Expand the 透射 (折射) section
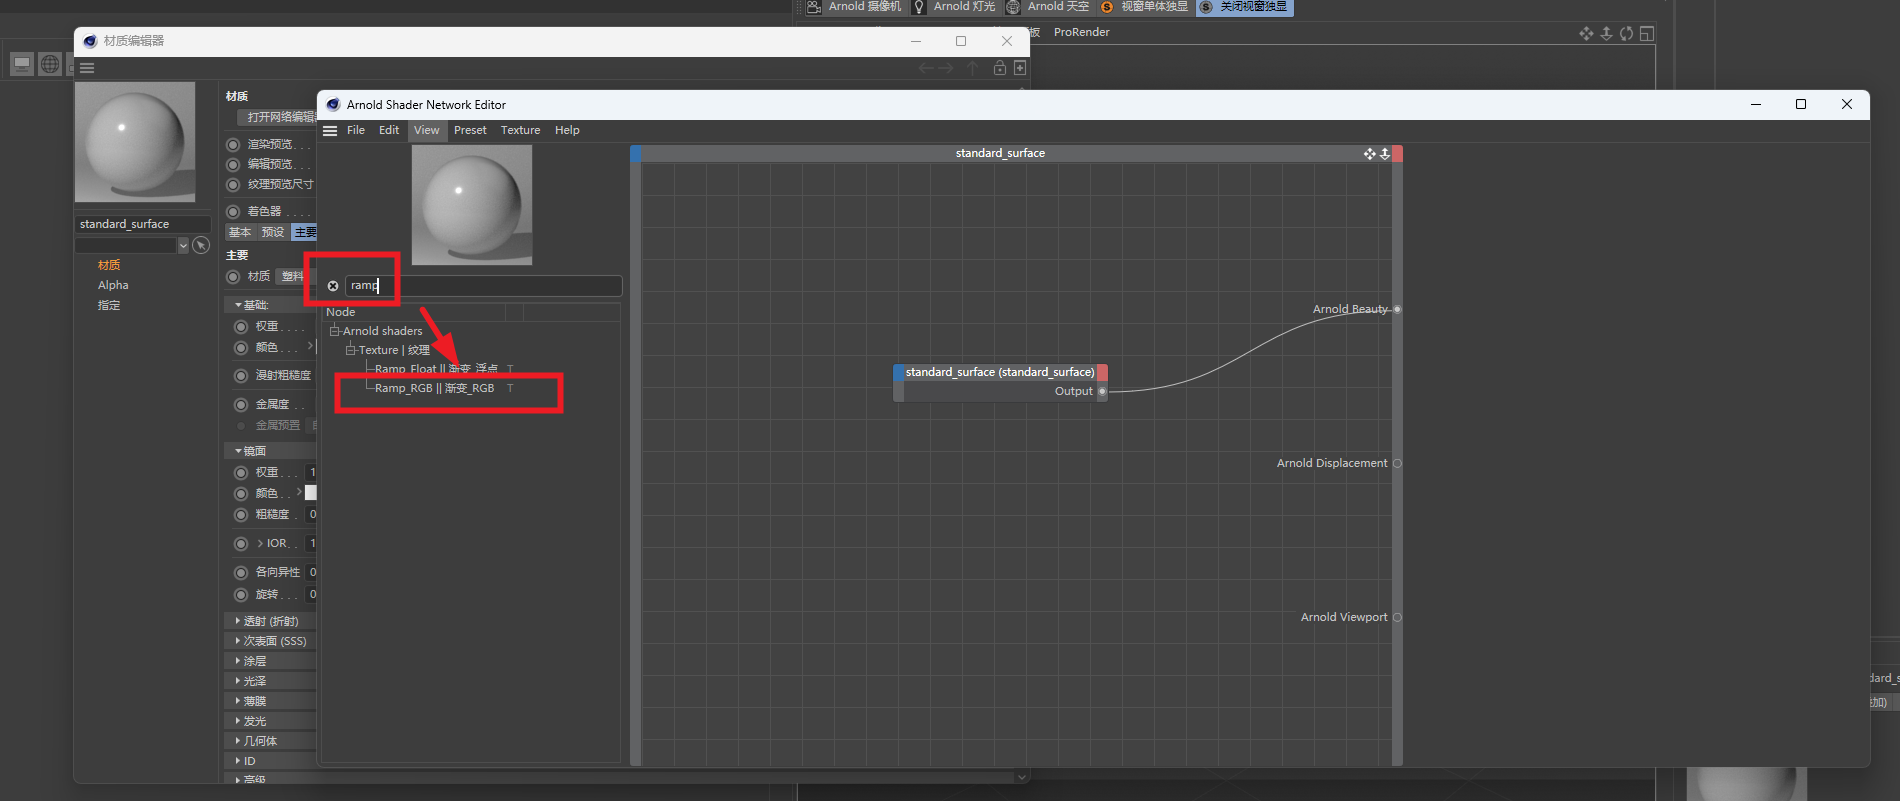 coord(238,621)
